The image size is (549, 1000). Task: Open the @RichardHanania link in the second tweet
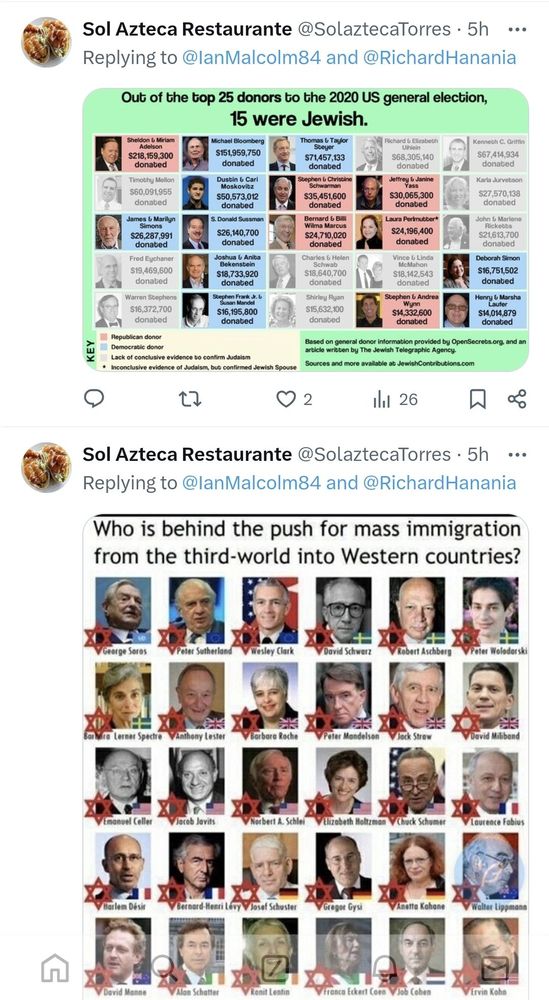(439, 483)
